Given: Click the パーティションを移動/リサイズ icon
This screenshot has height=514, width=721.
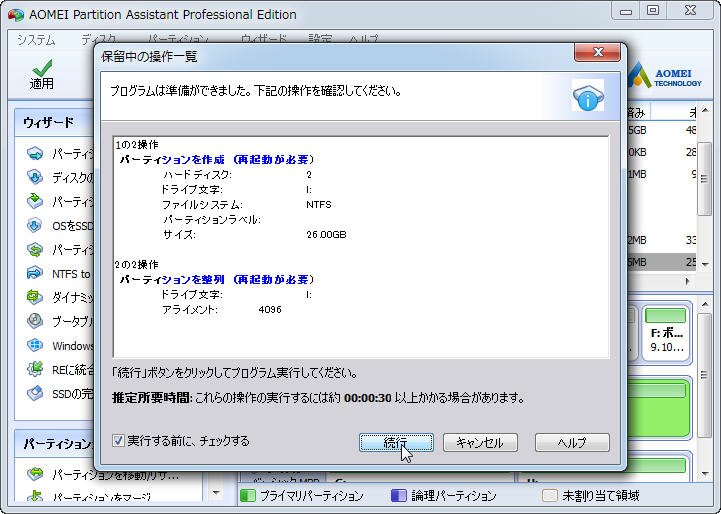Looking at the screenshot, I should [x=35, y=474].
